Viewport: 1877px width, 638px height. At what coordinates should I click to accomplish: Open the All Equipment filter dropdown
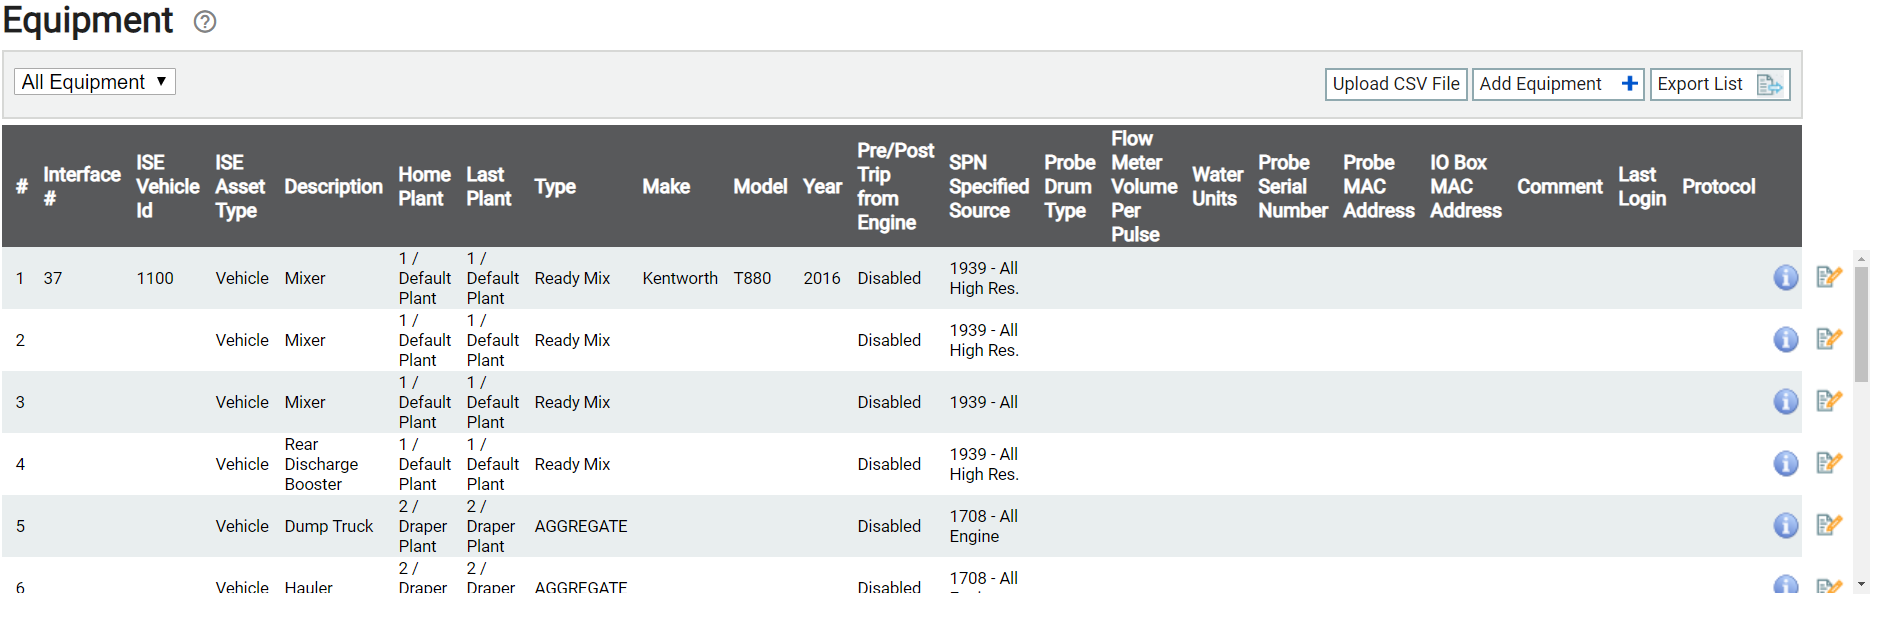(95, 82)
